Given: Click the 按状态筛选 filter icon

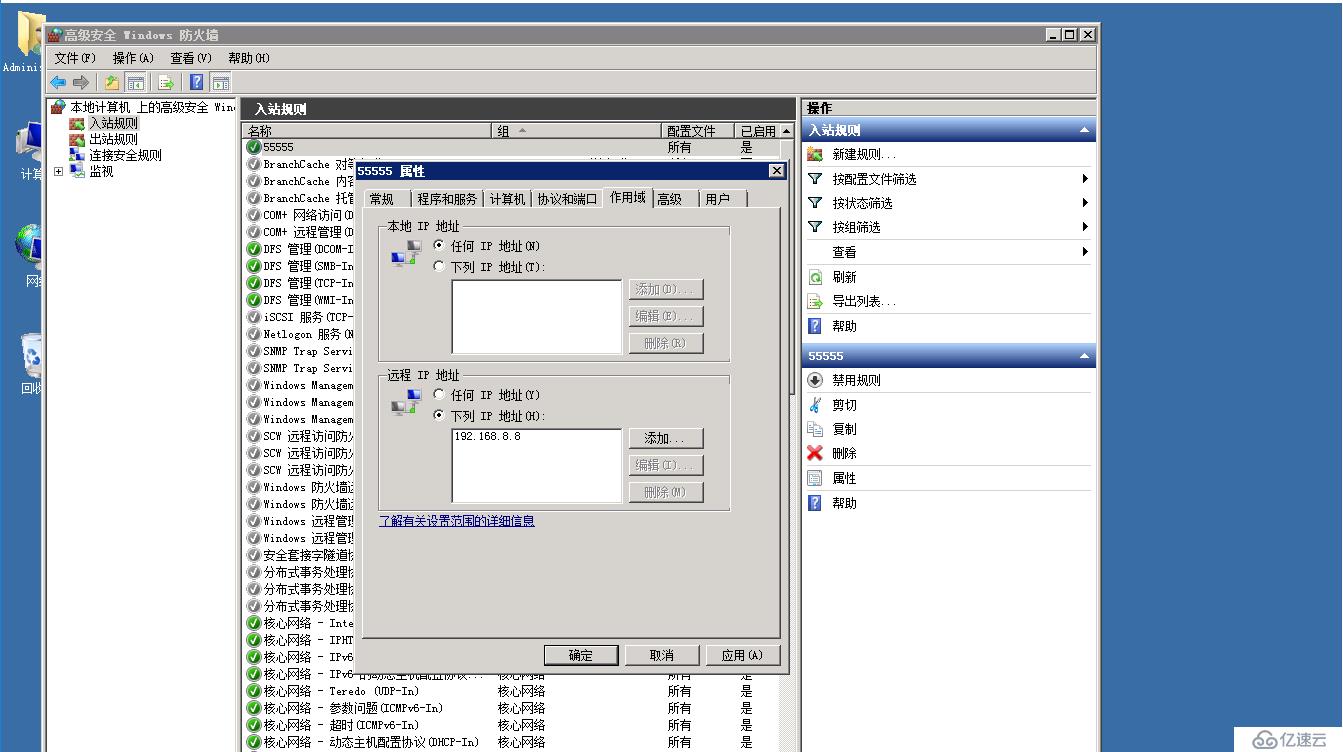Looking at the screenshot, I should pyautogui.click(x=815, y=203).
